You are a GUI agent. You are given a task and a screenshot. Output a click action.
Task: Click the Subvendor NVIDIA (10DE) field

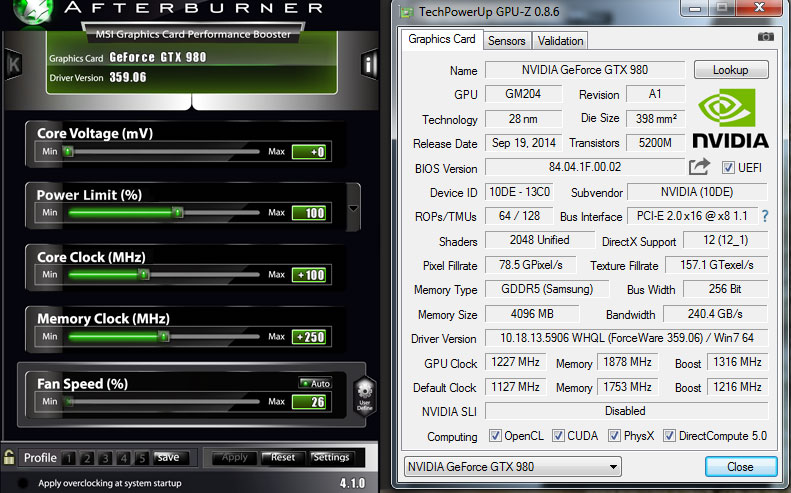click(x=697, y=192)
